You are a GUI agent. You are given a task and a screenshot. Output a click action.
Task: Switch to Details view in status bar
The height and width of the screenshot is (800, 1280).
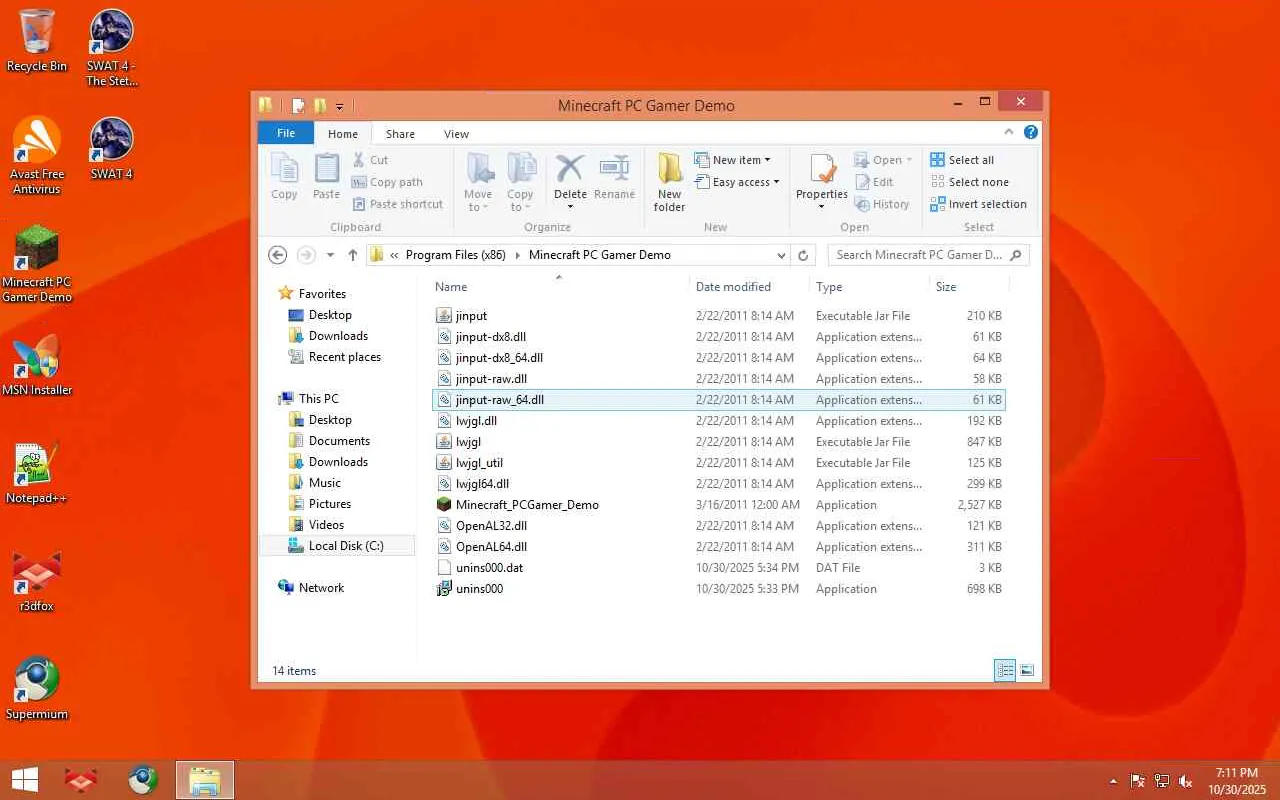1005,670
